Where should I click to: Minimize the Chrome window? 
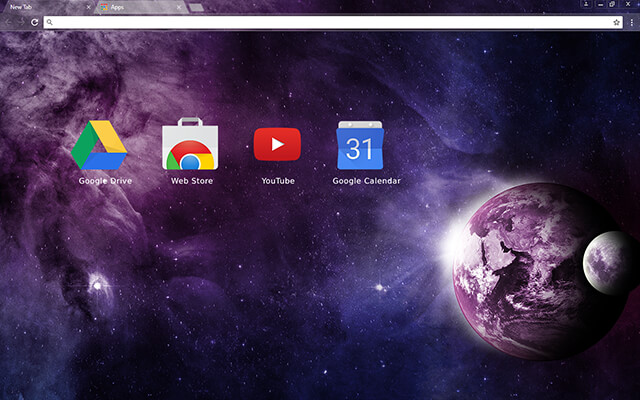[600, 4]
